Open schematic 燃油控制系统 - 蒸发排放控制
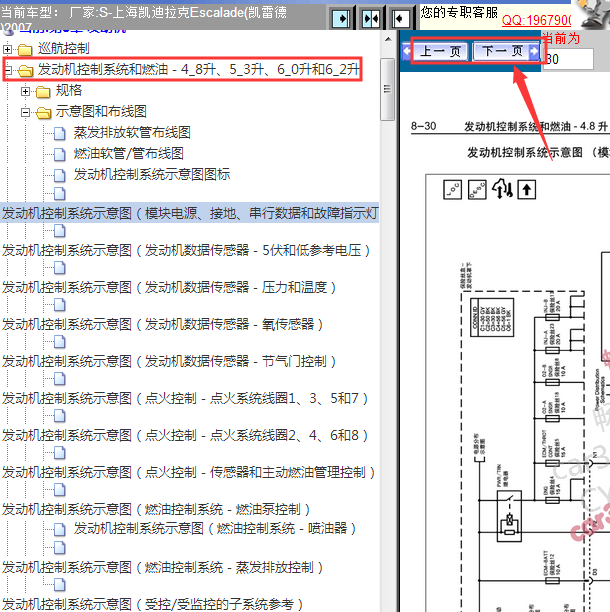Viewport: 610px width, 612px height. point(162,567)
